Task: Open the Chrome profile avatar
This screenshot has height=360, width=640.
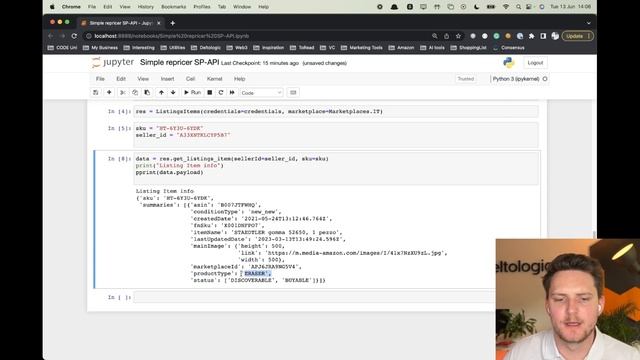Action: coord(555,36)
